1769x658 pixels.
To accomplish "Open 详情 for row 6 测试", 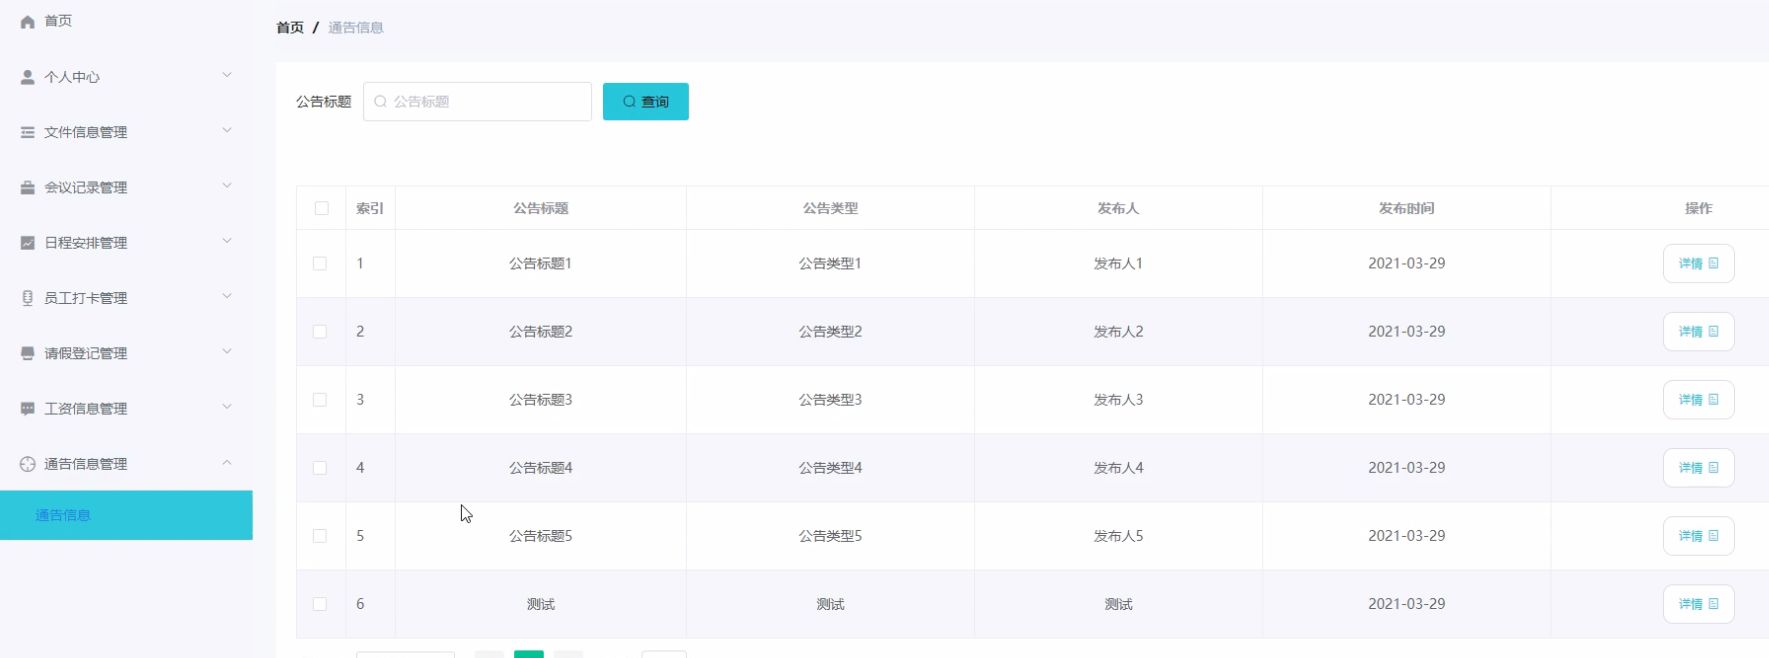I will 1698,604.
